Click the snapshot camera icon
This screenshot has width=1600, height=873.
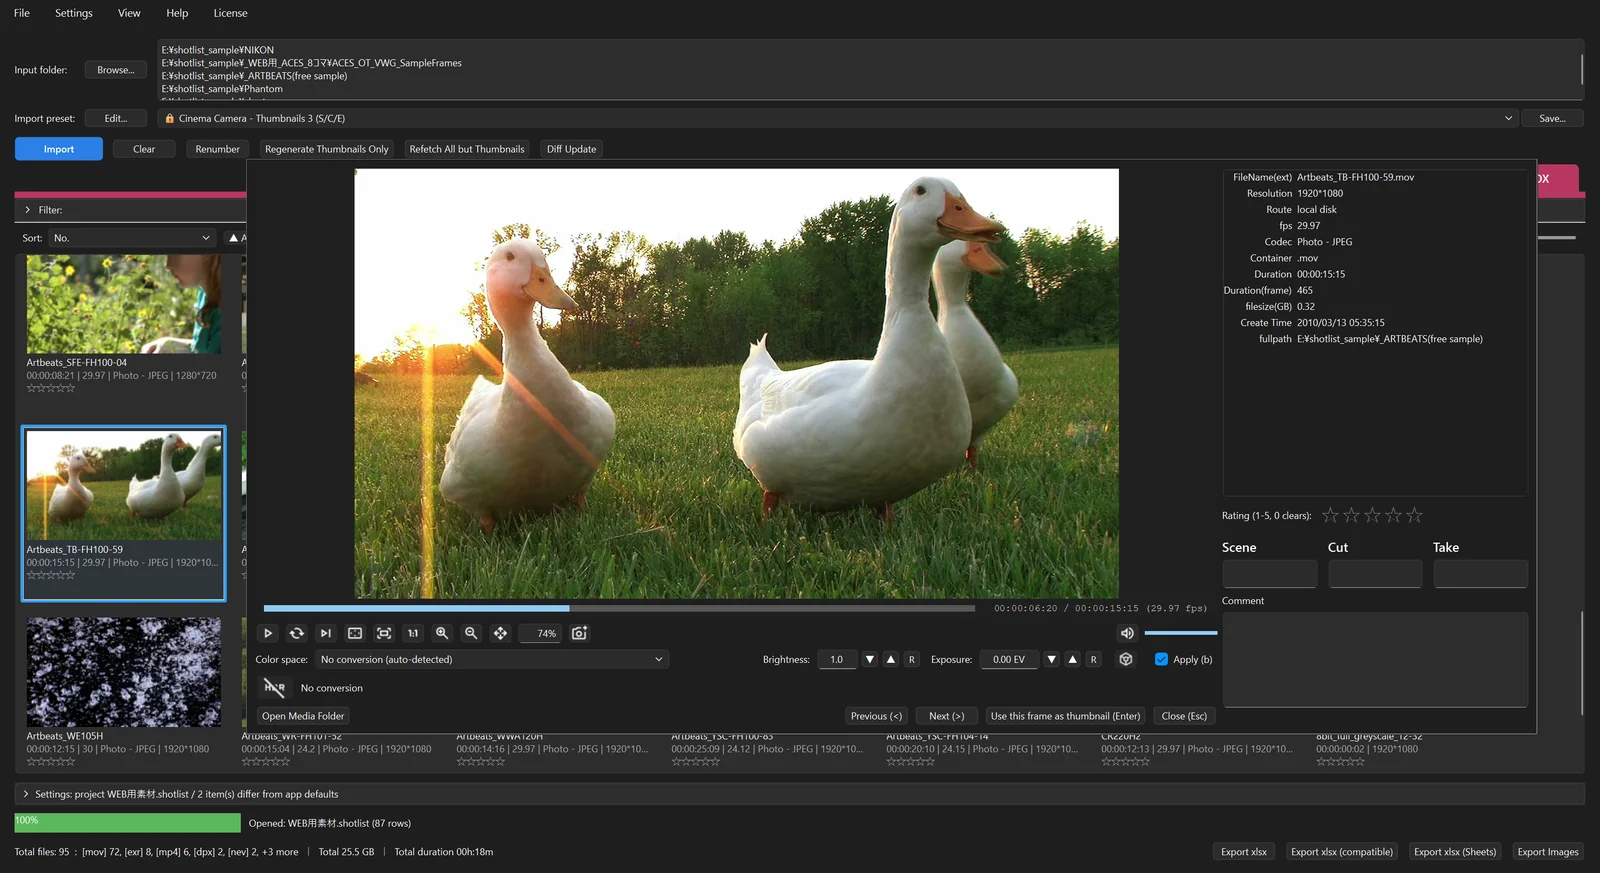pyautogui.click(x=579, y=633)
